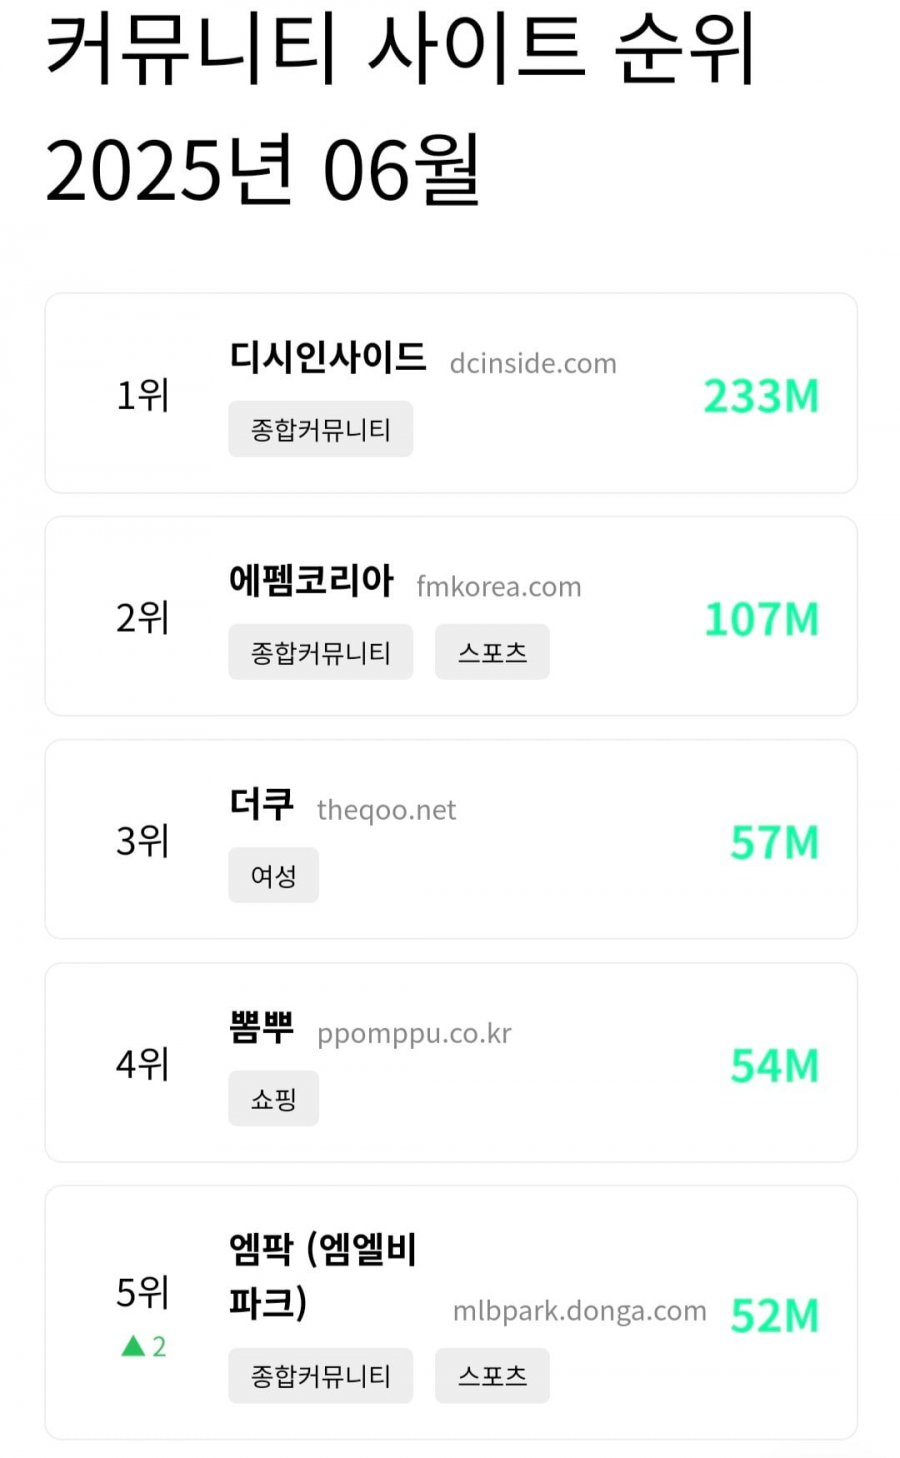The image size is (900, 1458).
Task: Click the green up-arrow rank change icon
Action: pos(133,1346)
